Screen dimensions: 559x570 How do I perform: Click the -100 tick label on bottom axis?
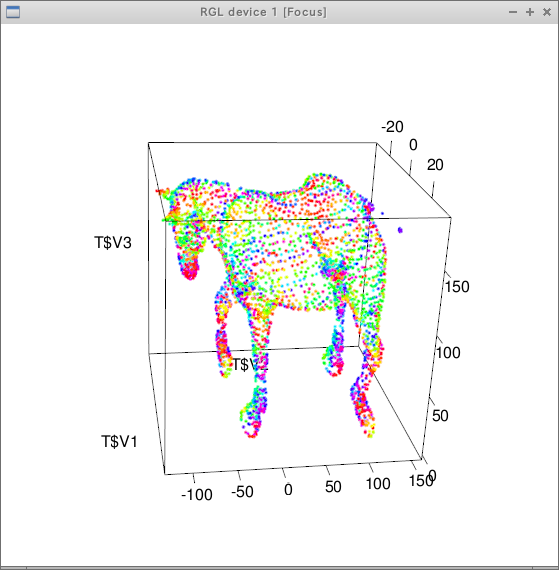(197, 495)
